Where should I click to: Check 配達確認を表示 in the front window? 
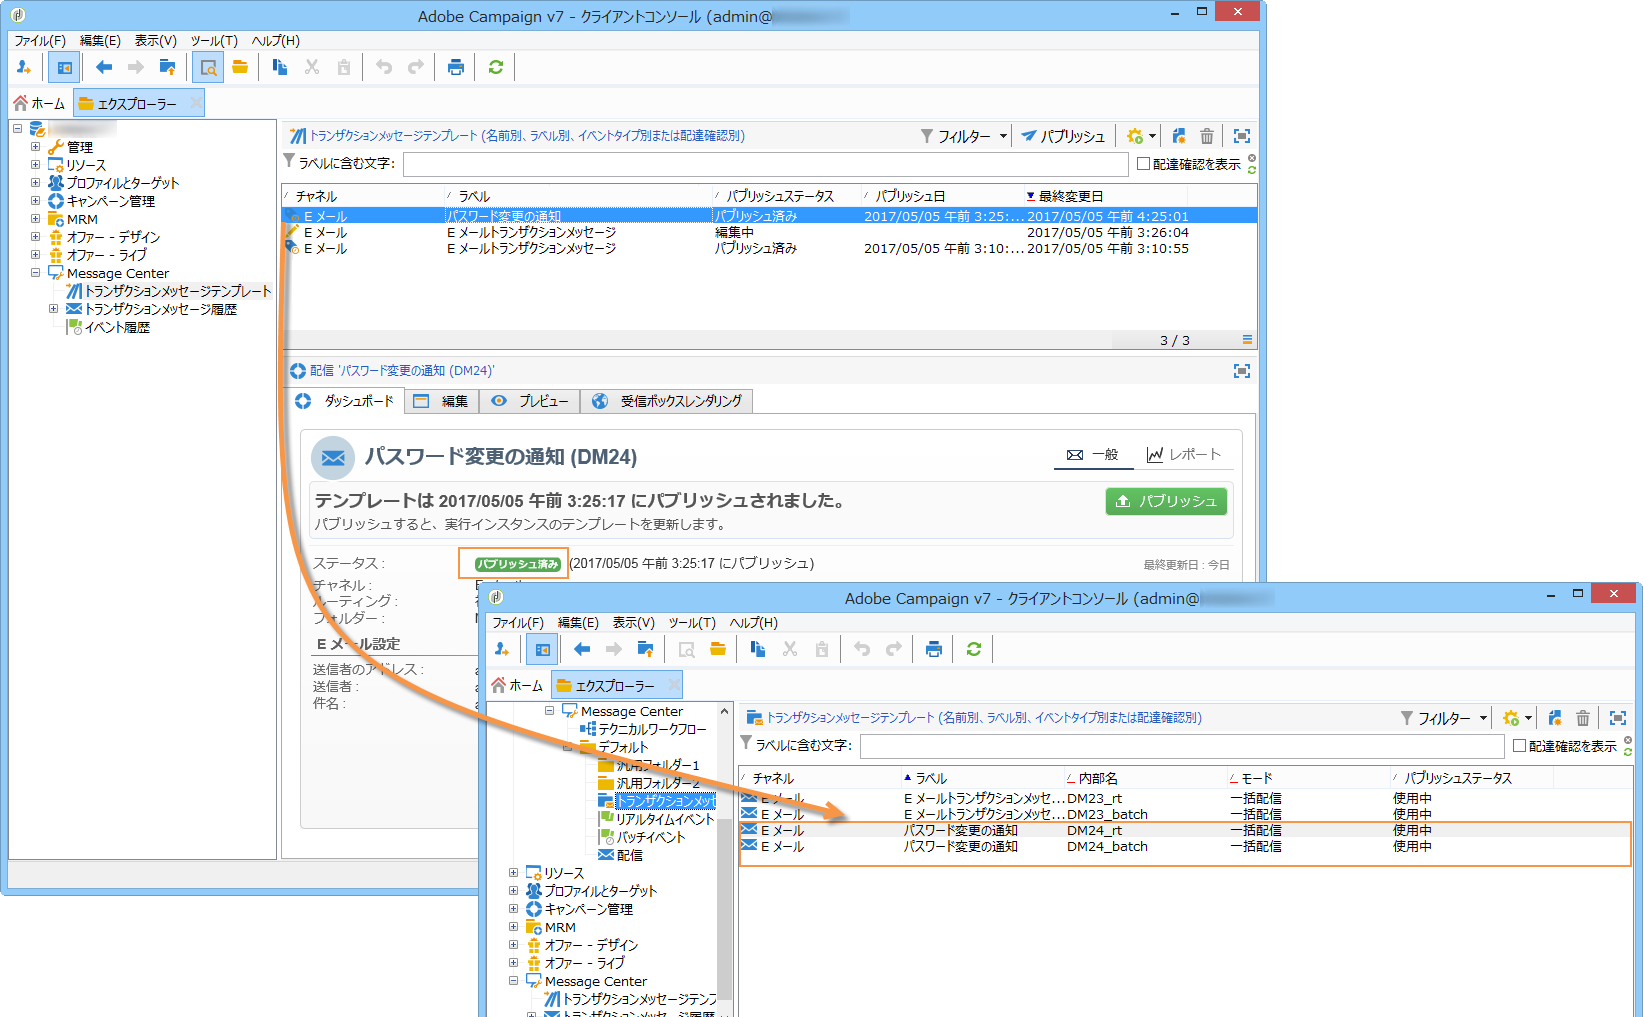coord(1519,746)
